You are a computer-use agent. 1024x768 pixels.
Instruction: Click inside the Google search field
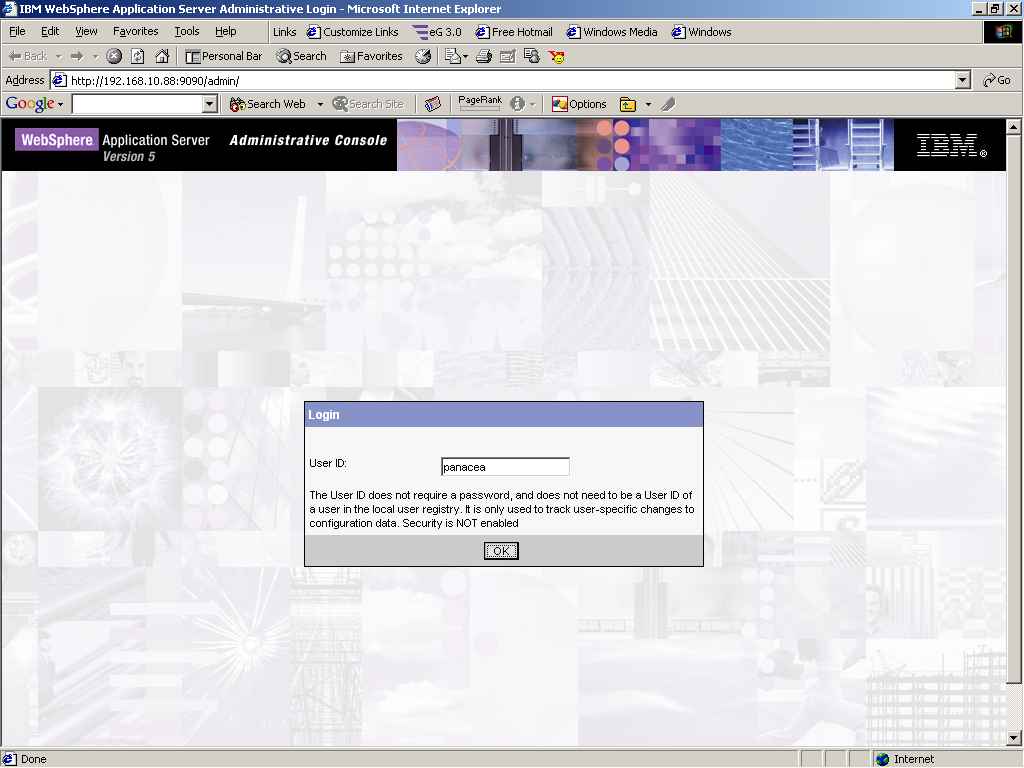tap(137, 104)
